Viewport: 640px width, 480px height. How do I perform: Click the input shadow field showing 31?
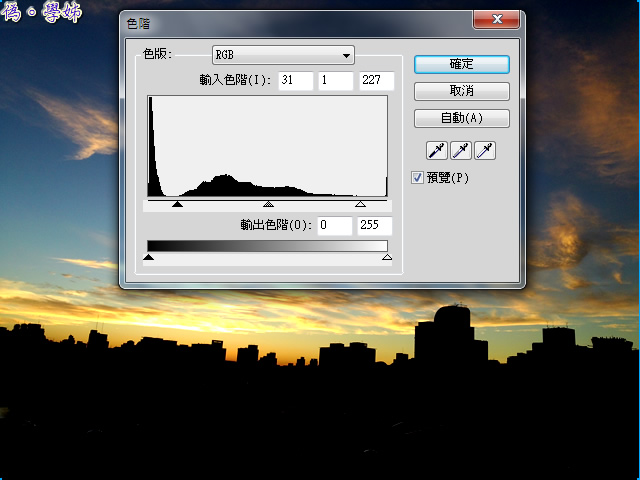(296, 80)
